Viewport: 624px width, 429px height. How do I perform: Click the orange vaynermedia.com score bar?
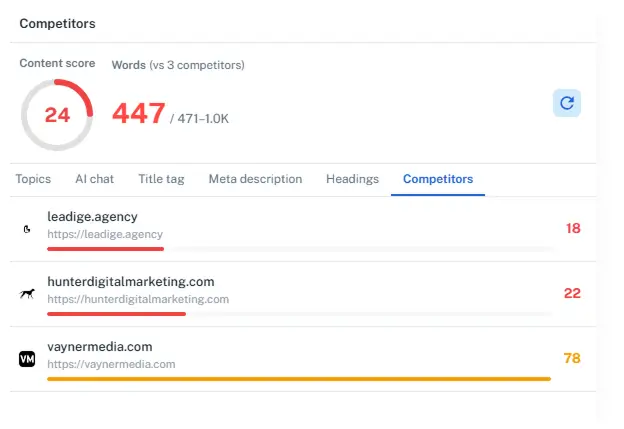[x=299, y=379]
